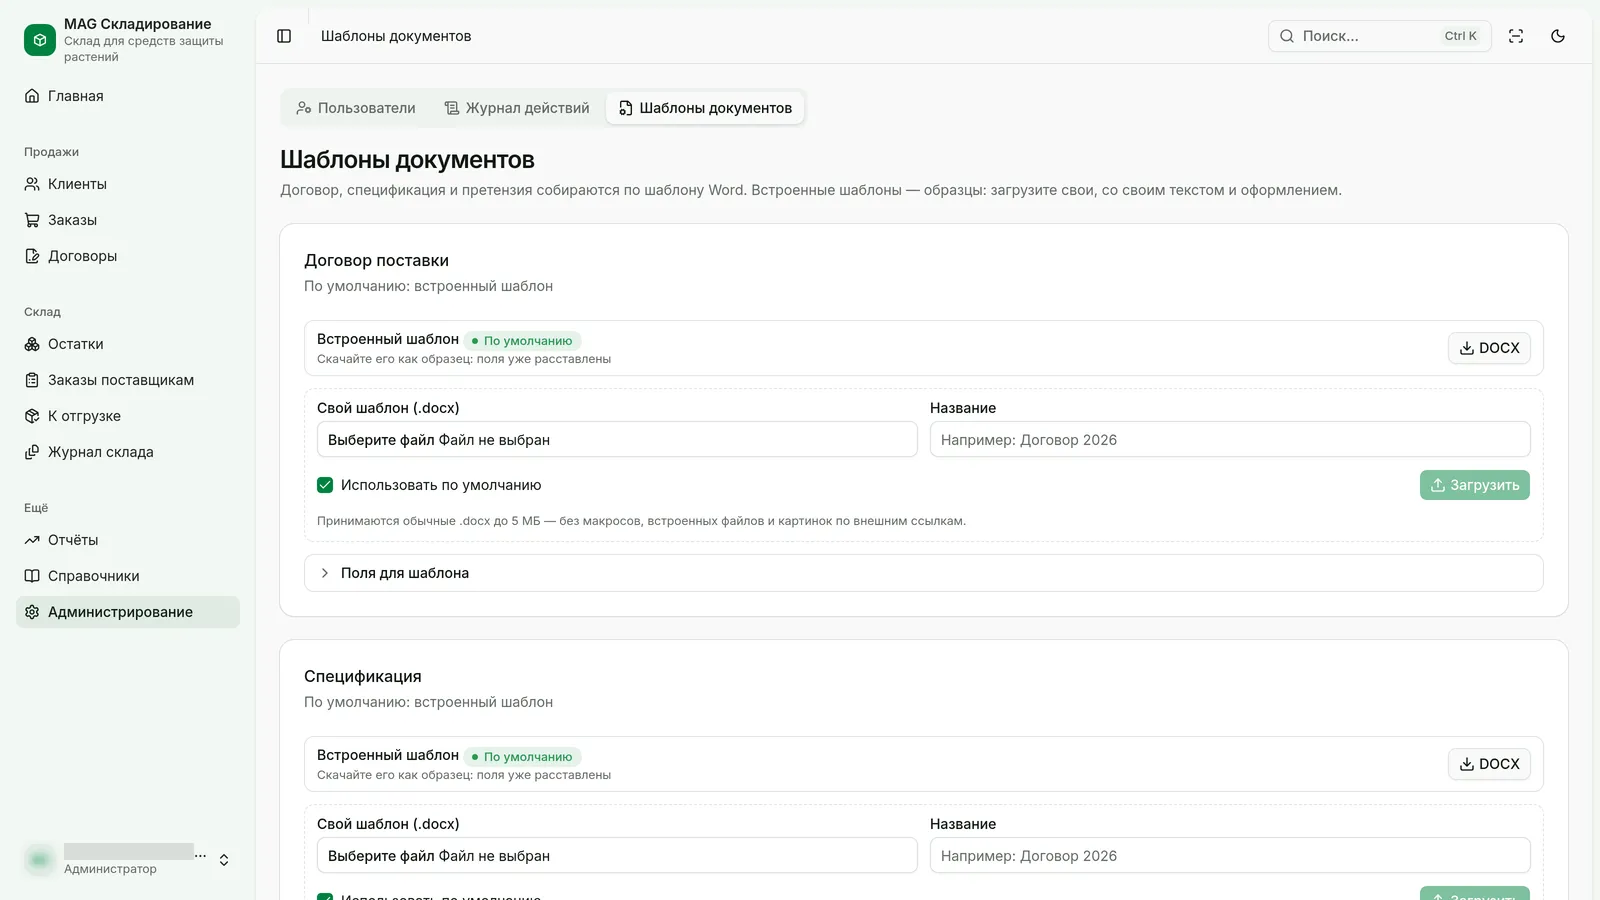Toggle the sidebar panel icon

tap(284, 36)
